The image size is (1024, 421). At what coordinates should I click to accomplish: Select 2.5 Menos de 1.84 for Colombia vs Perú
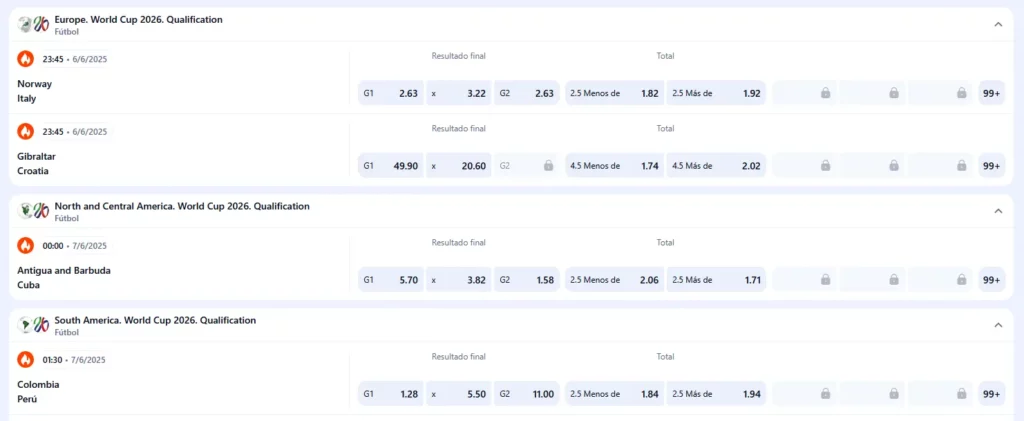(x=614, y=394)
